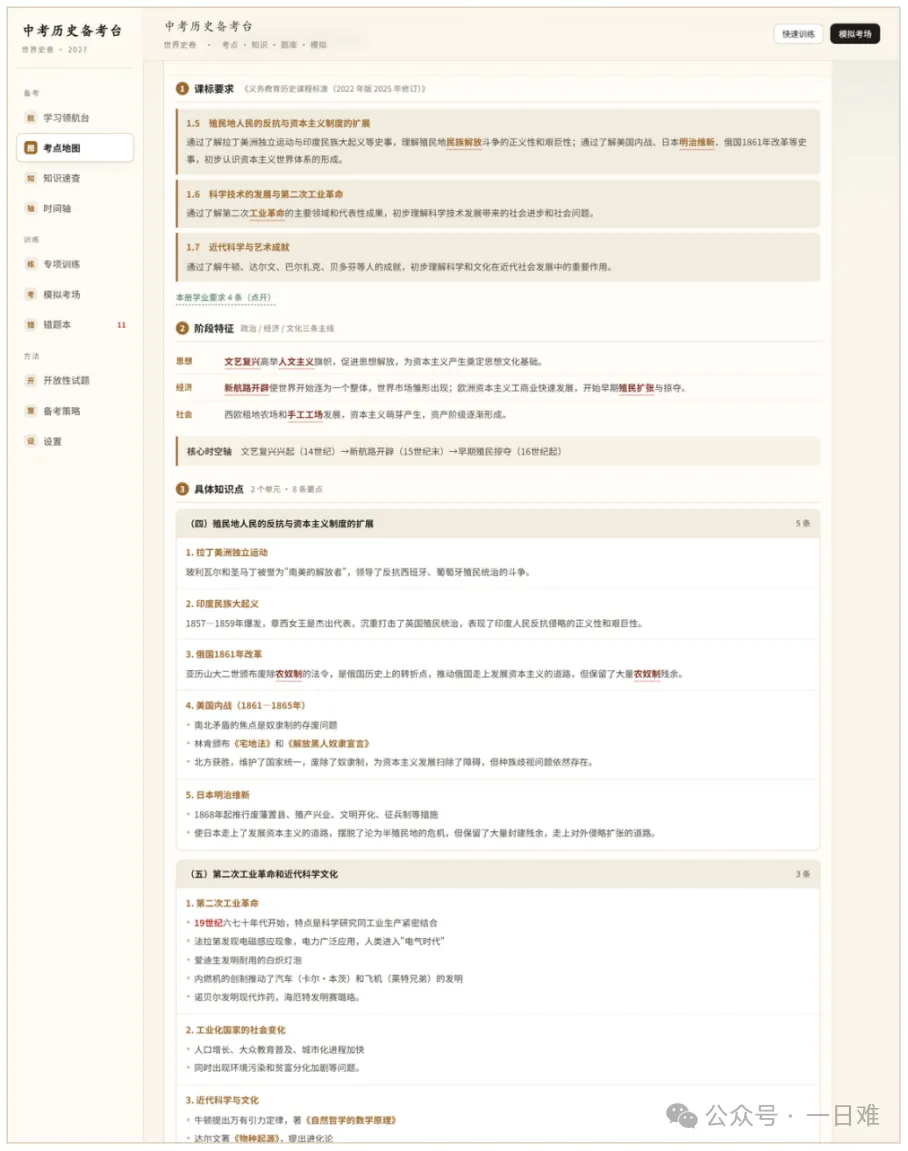Click highlighted term 明治维新 in card 1.5

tap(697, 142)
